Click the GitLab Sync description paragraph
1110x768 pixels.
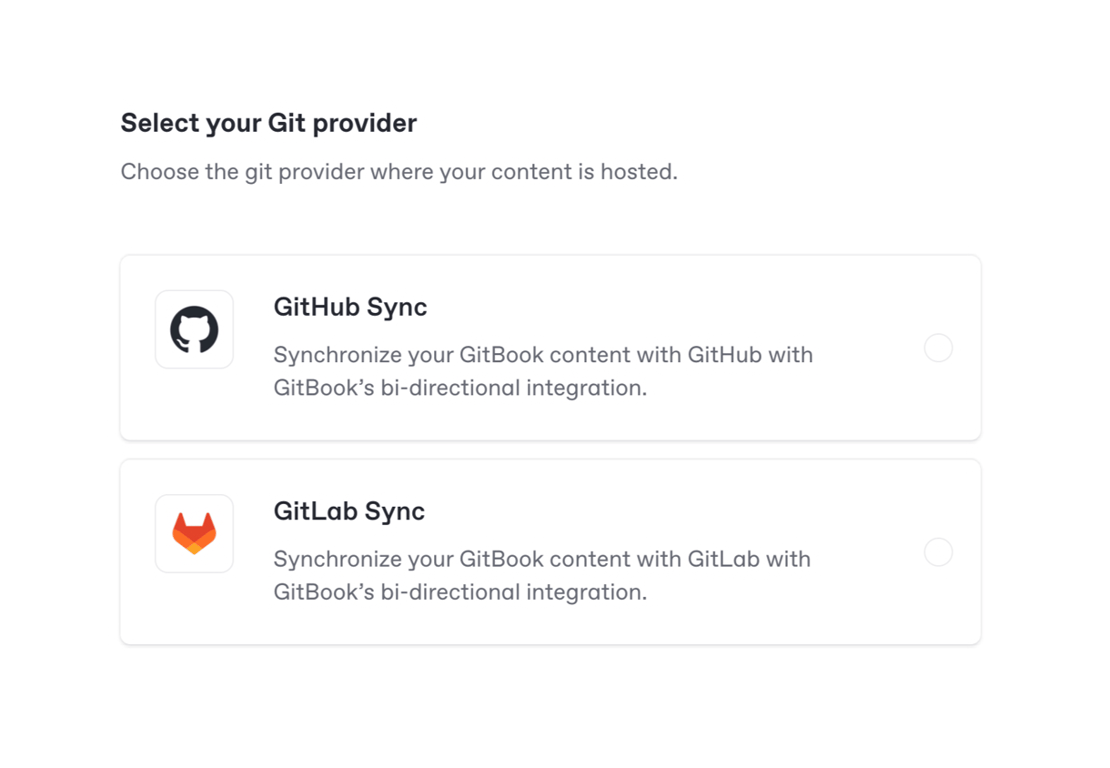542,575
